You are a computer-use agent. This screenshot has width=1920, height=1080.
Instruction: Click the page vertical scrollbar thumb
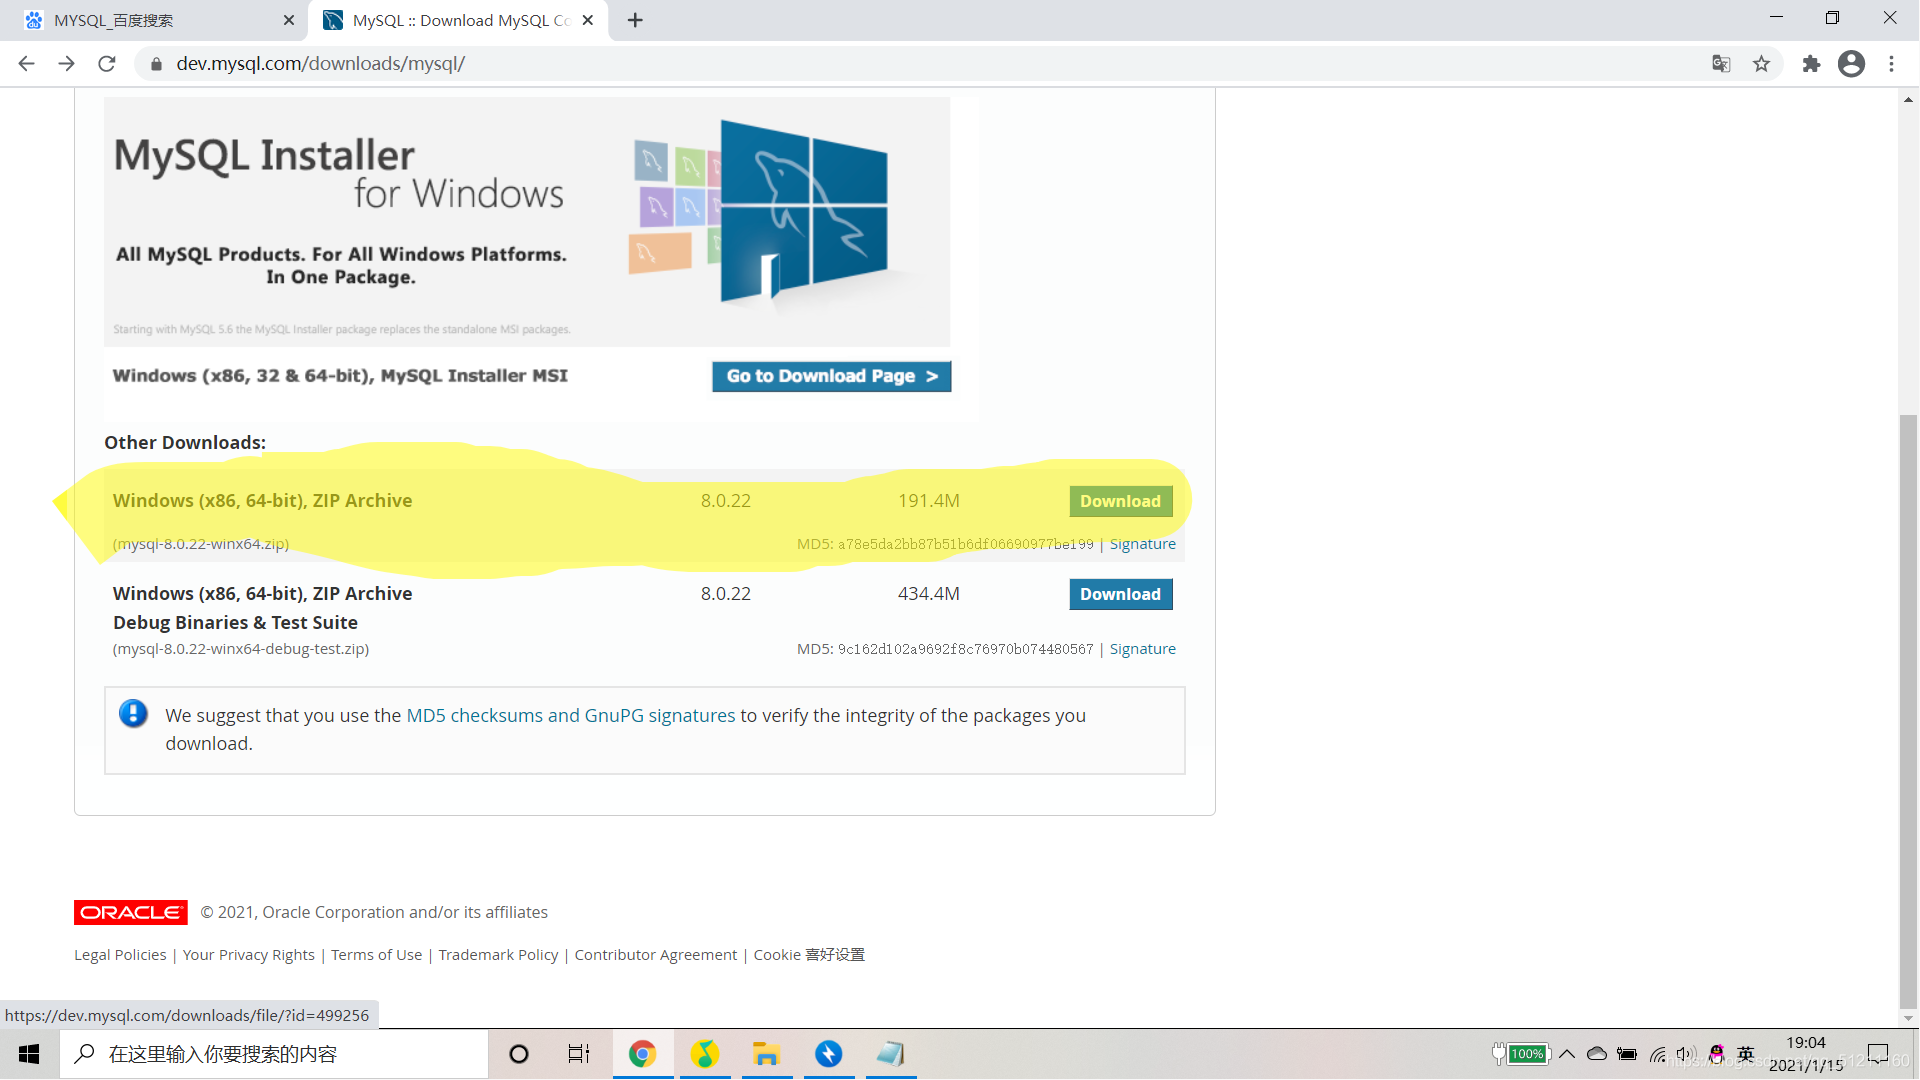click(x=1908, y=710)
